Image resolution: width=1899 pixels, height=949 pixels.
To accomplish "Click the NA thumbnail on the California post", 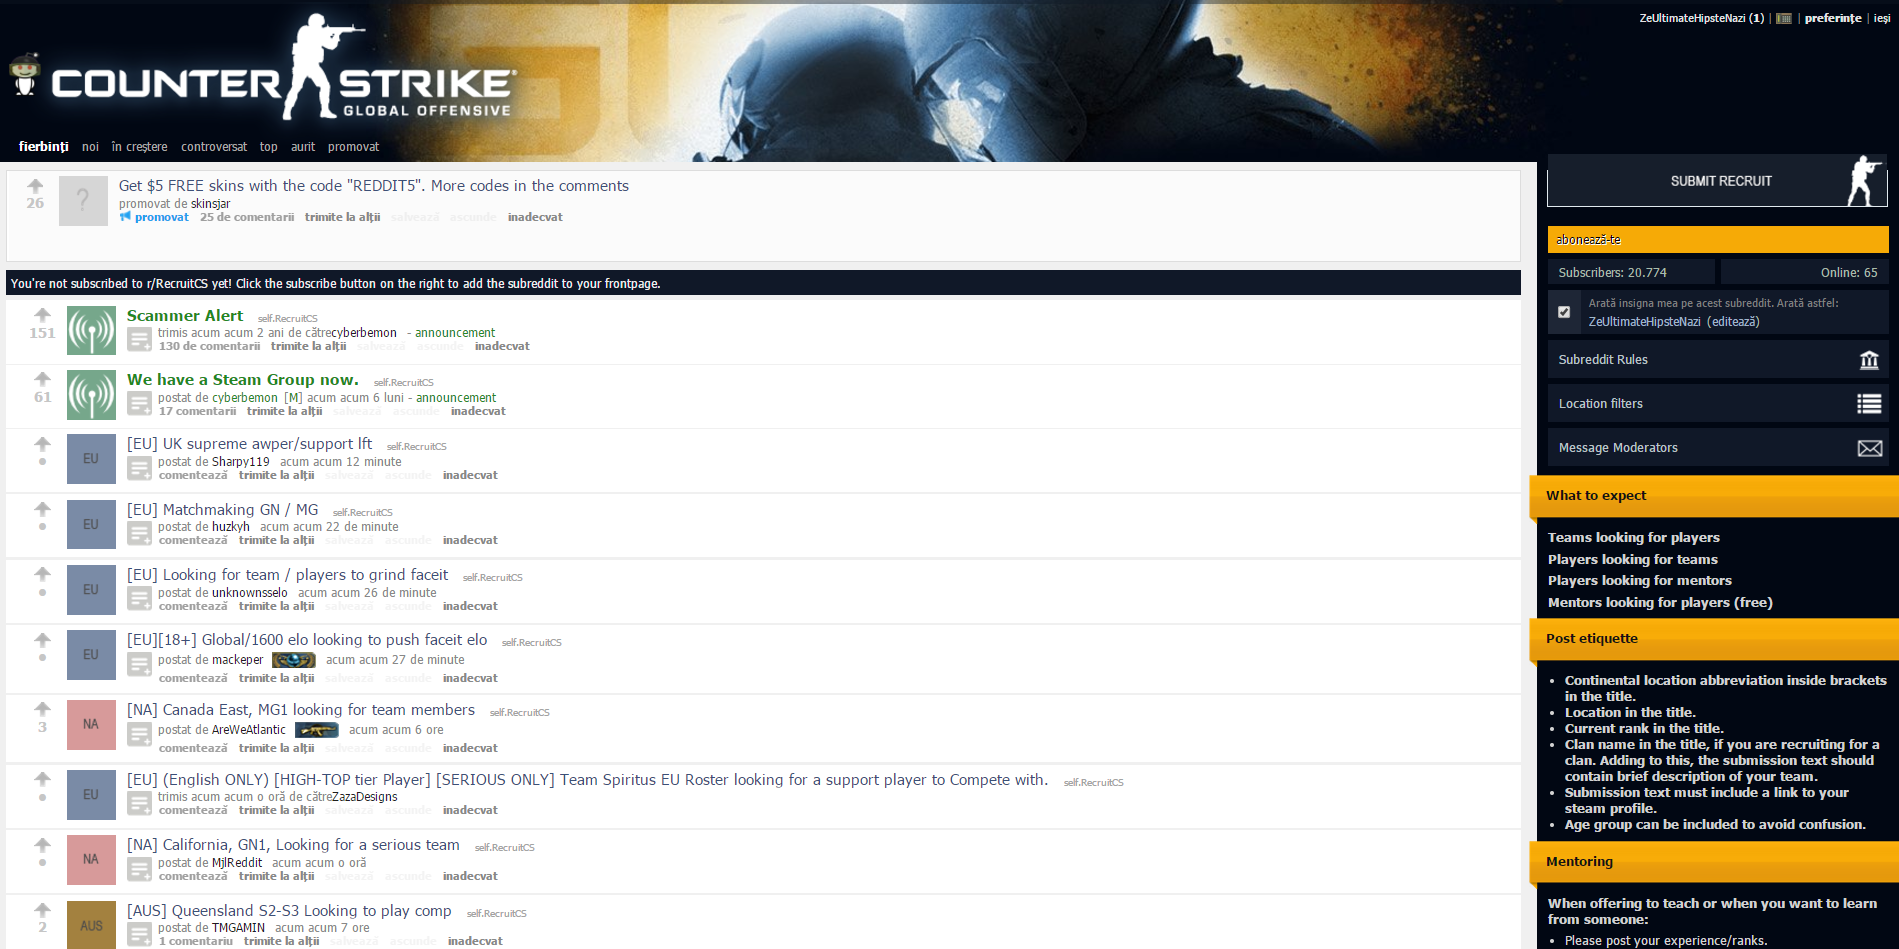I will pyautogui.click(x=91, y=860).
